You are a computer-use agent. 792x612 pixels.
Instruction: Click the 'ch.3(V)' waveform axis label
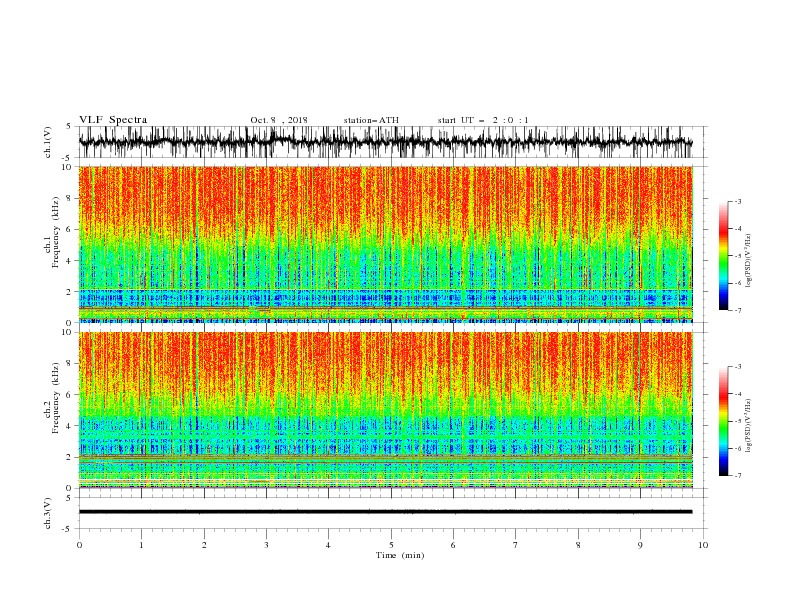[48, 513]
